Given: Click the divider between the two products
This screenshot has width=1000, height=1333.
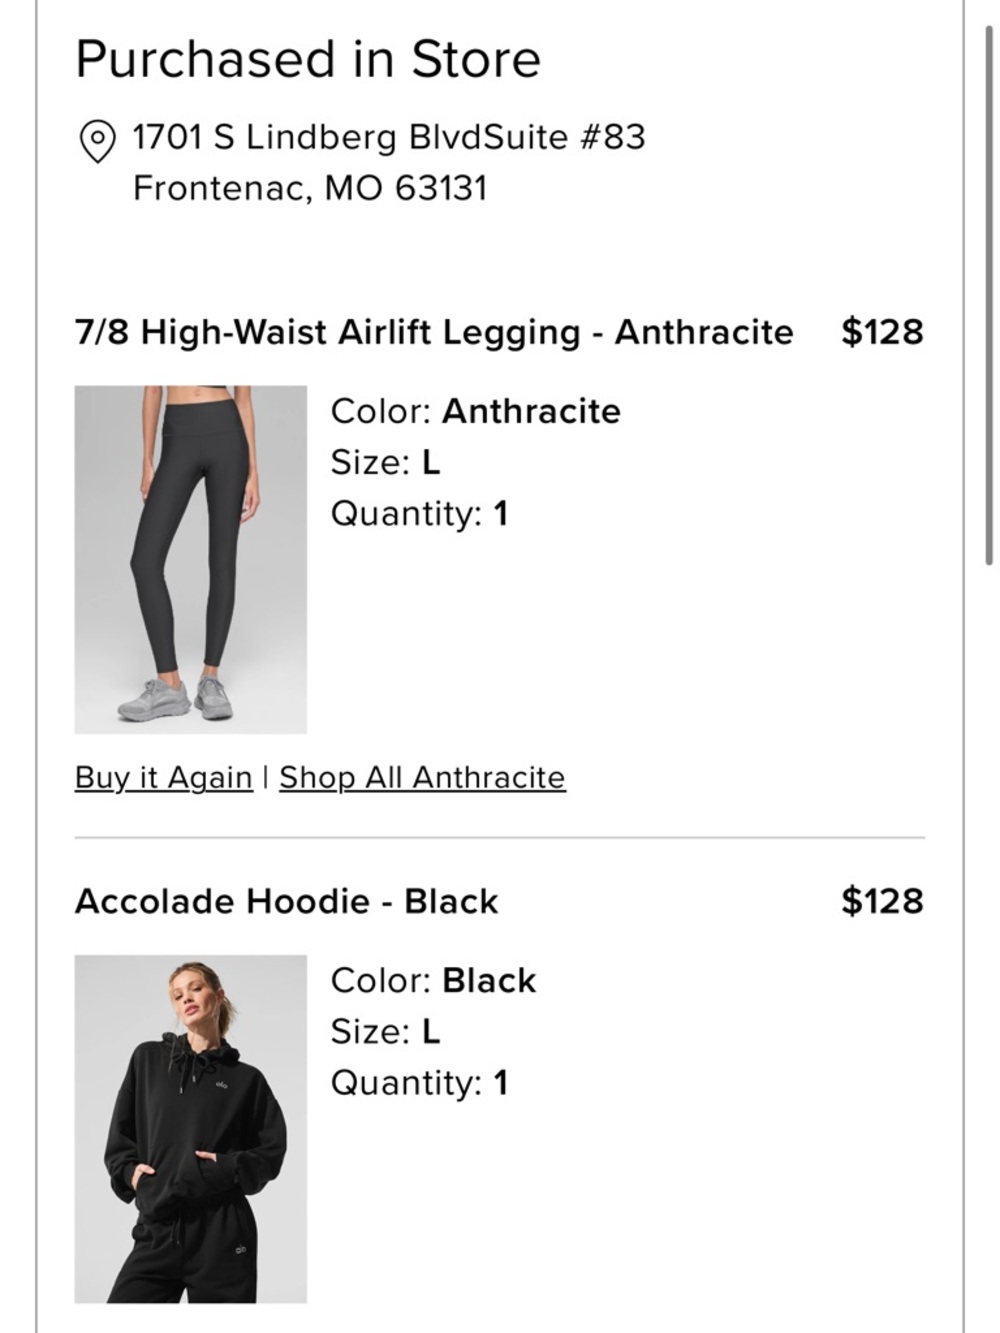Looking at the screenshot, I should coord(500,833).
